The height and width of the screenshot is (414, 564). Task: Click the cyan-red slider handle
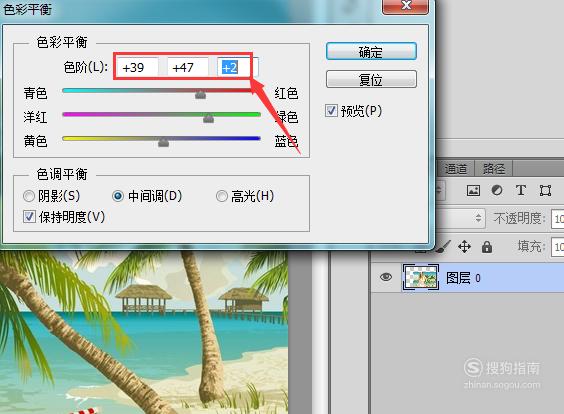pyautogui.click(x=200, y=94)
